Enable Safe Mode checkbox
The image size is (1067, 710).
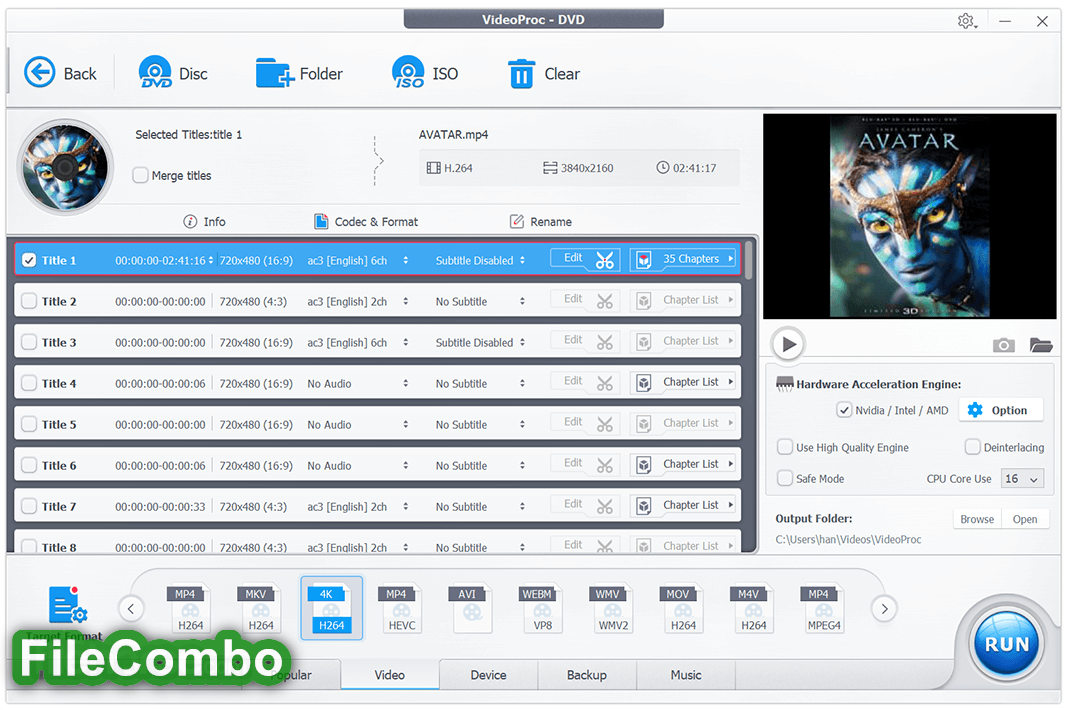point(785,478)
